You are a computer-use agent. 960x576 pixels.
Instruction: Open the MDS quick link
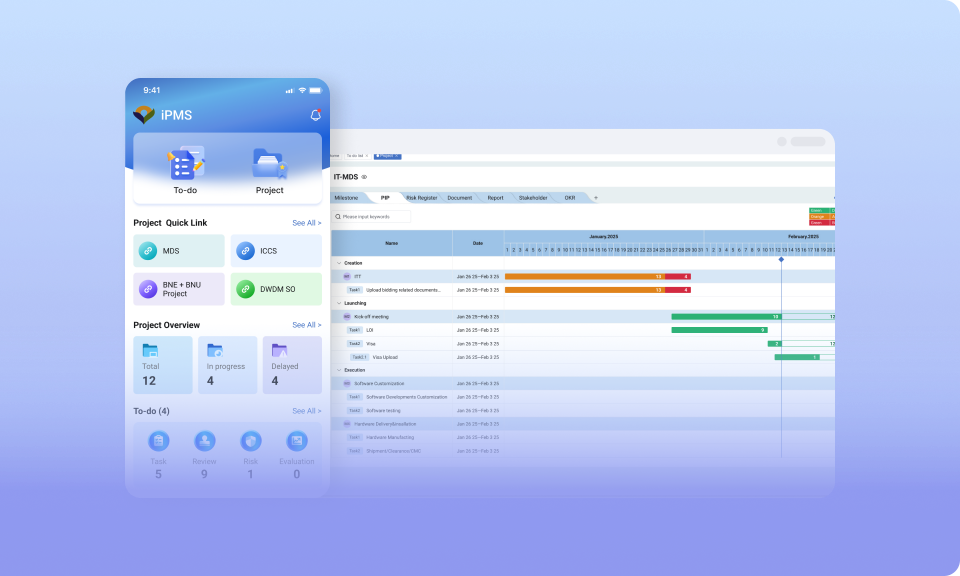147,251
